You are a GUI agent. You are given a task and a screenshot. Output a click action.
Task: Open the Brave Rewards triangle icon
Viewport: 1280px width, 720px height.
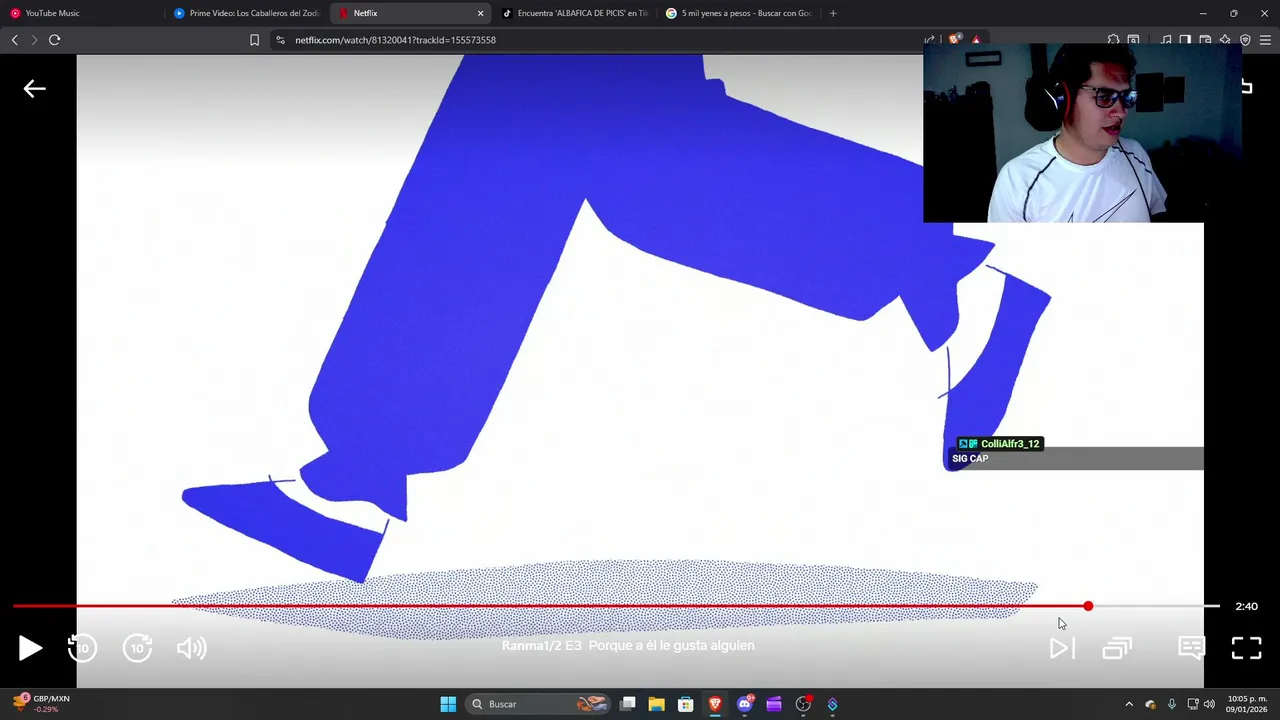[x=976, y=40]
